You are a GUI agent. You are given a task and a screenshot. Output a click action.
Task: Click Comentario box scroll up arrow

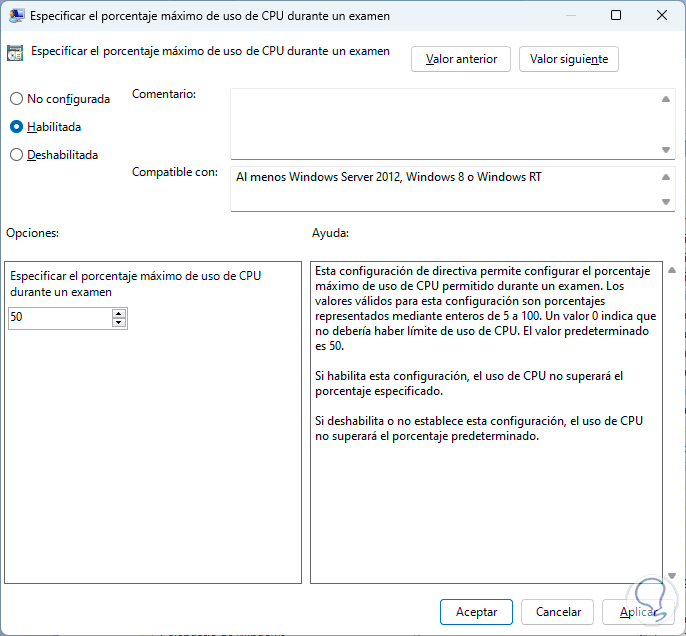click(665, 99)
